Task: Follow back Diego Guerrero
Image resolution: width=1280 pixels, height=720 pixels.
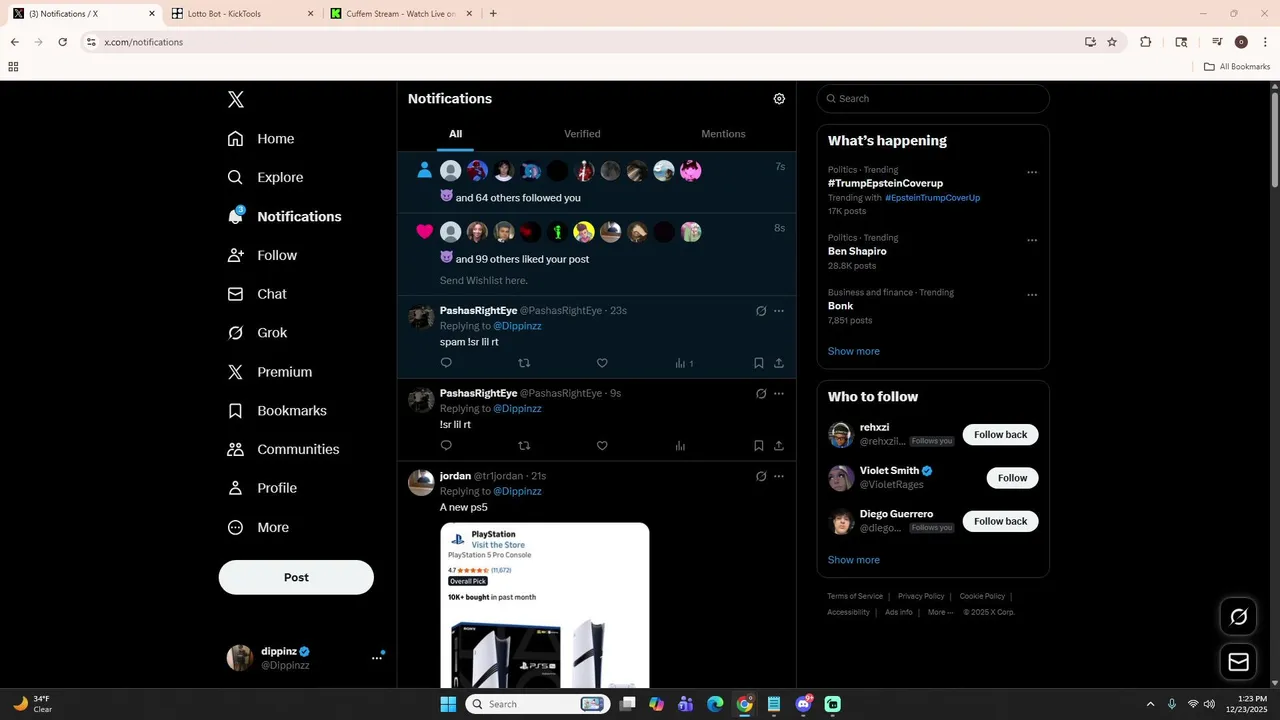Action: pyautogui.click(x=1000, y=521)
